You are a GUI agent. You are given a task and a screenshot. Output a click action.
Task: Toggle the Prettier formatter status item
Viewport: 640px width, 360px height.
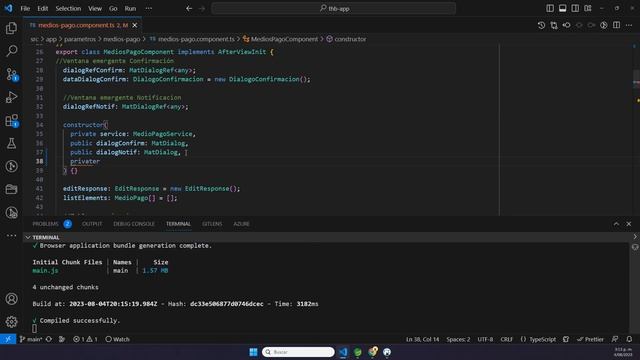(591, 339)
